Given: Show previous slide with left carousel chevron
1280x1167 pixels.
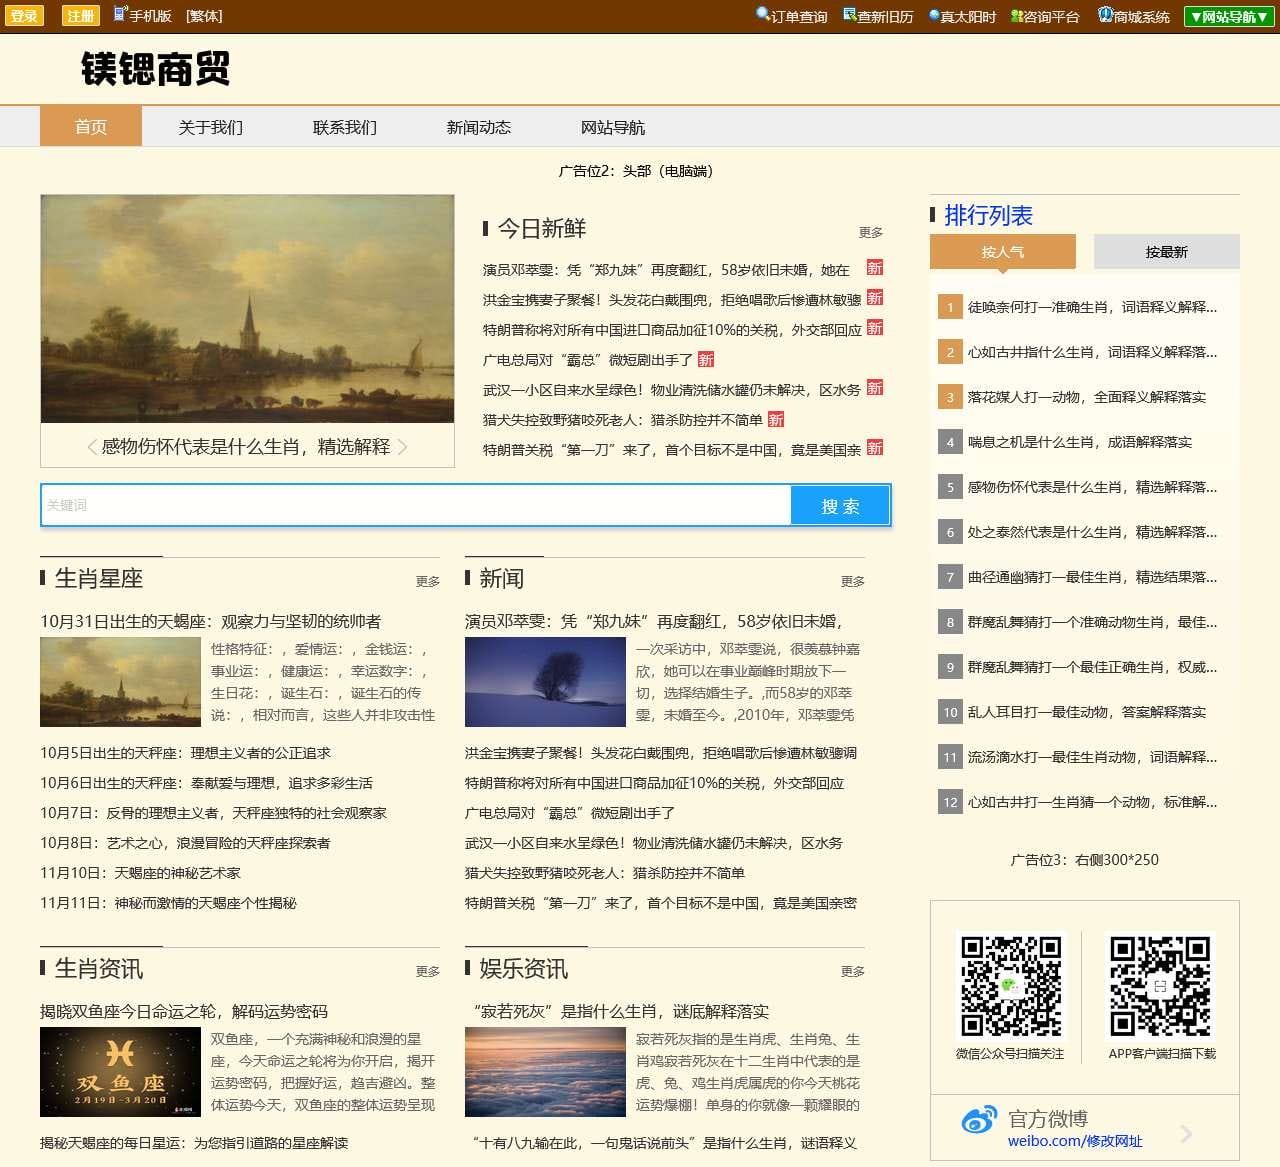Looking at the screenshot, I should [92, 447].
